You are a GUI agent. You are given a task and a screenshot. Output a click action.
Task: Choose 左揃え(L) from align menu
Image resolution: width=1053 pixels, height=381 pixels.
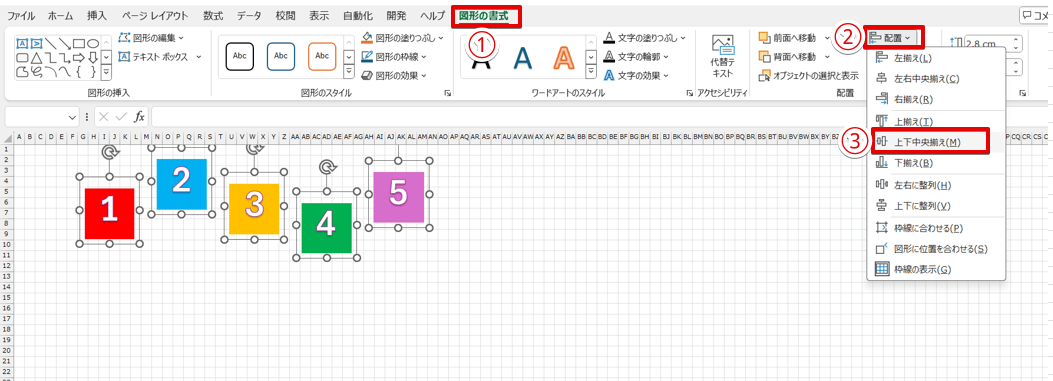(936, 58)
